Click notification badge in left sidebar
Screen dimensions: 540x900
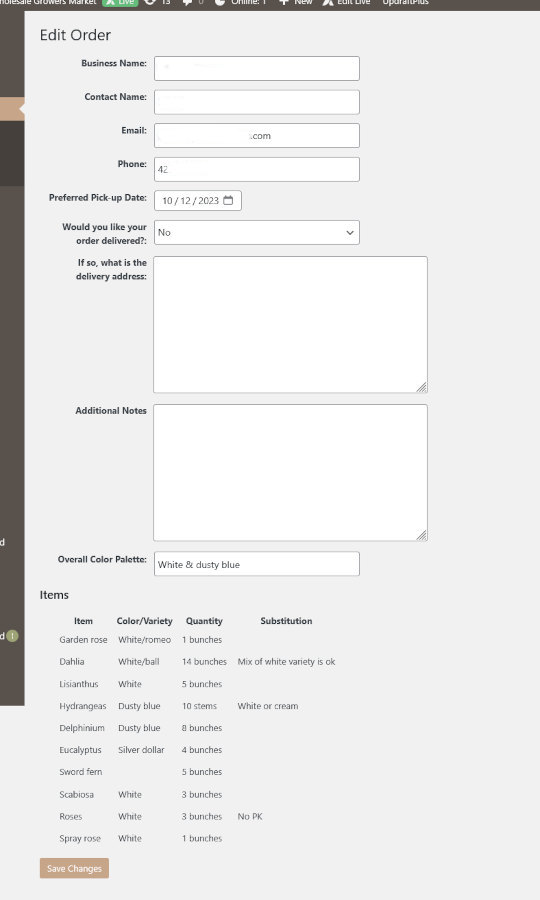(x=13, y=636)
